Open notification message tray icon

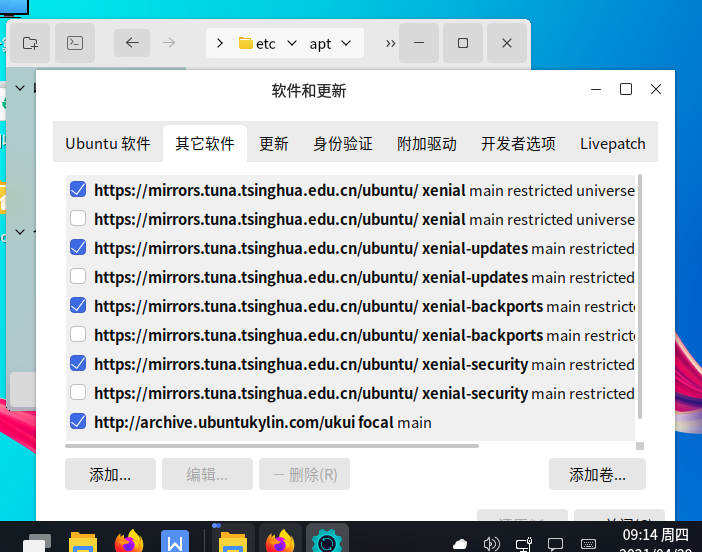point(556,544)
